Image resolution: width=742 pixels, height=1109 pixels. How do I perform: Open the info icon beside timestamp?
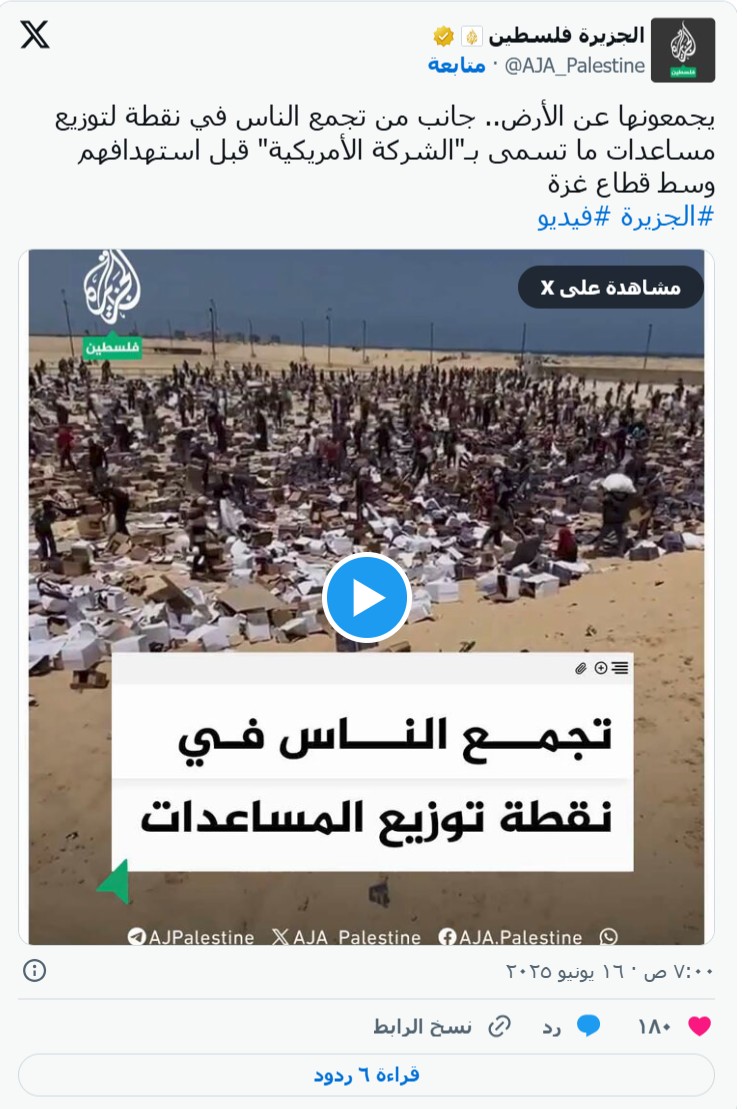pos(34,970)
